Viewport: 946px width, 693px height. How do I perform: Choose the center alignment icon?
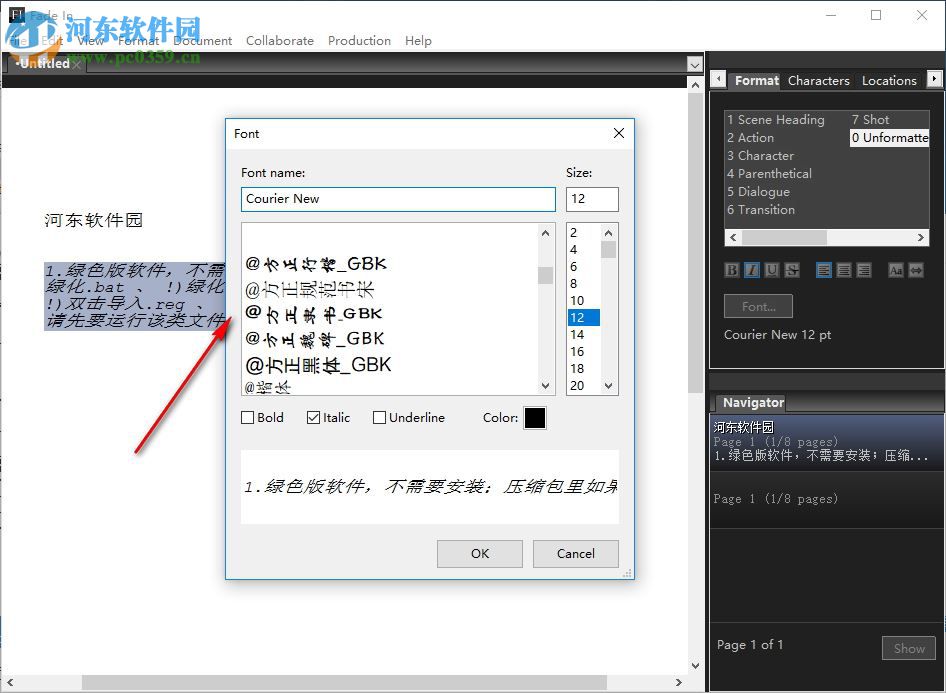845,269
